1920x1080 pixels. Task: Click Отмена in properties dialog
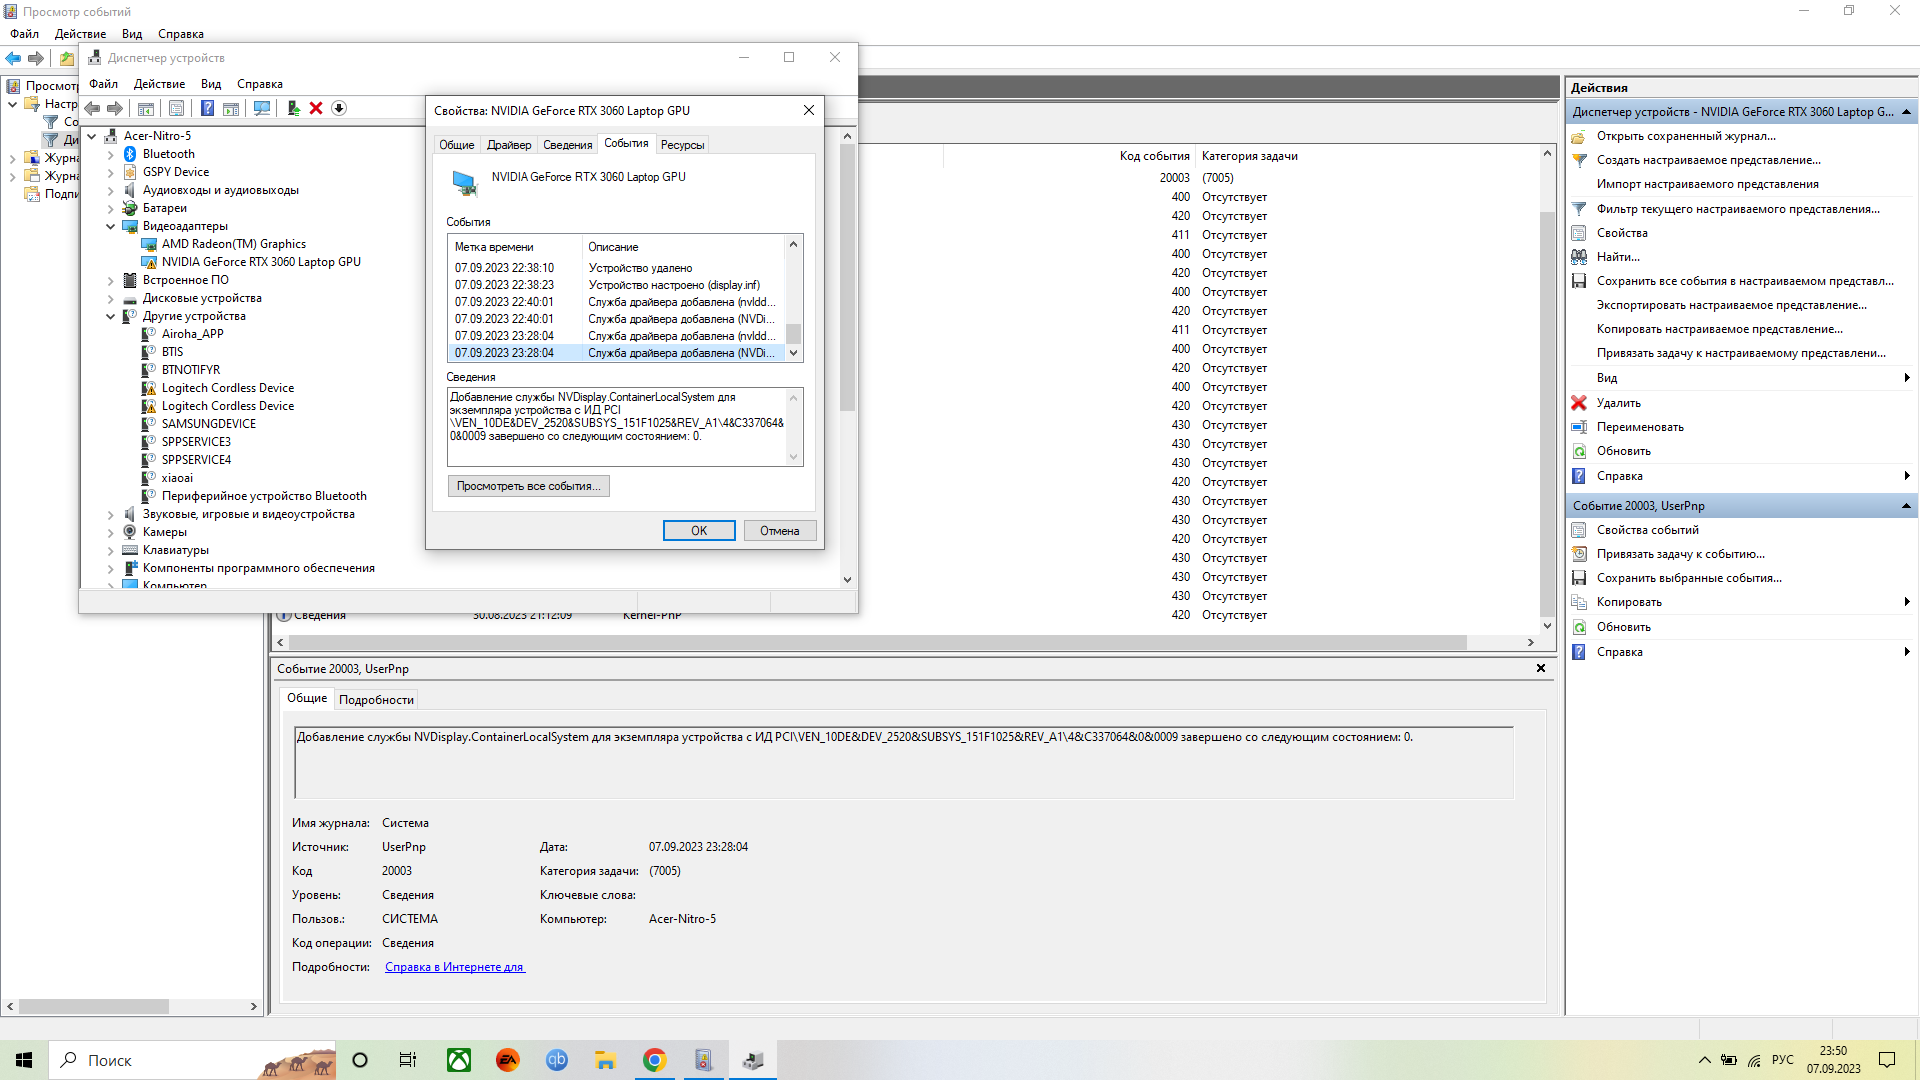[780, 531]
